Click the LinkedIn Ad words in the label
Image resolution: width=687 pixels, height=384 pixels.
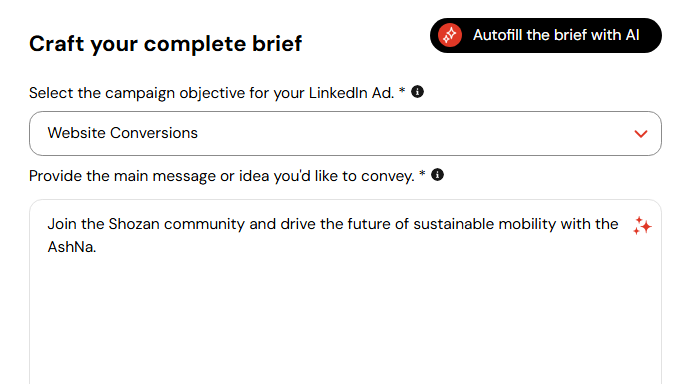pyautogui.click(x=351, y=93)
